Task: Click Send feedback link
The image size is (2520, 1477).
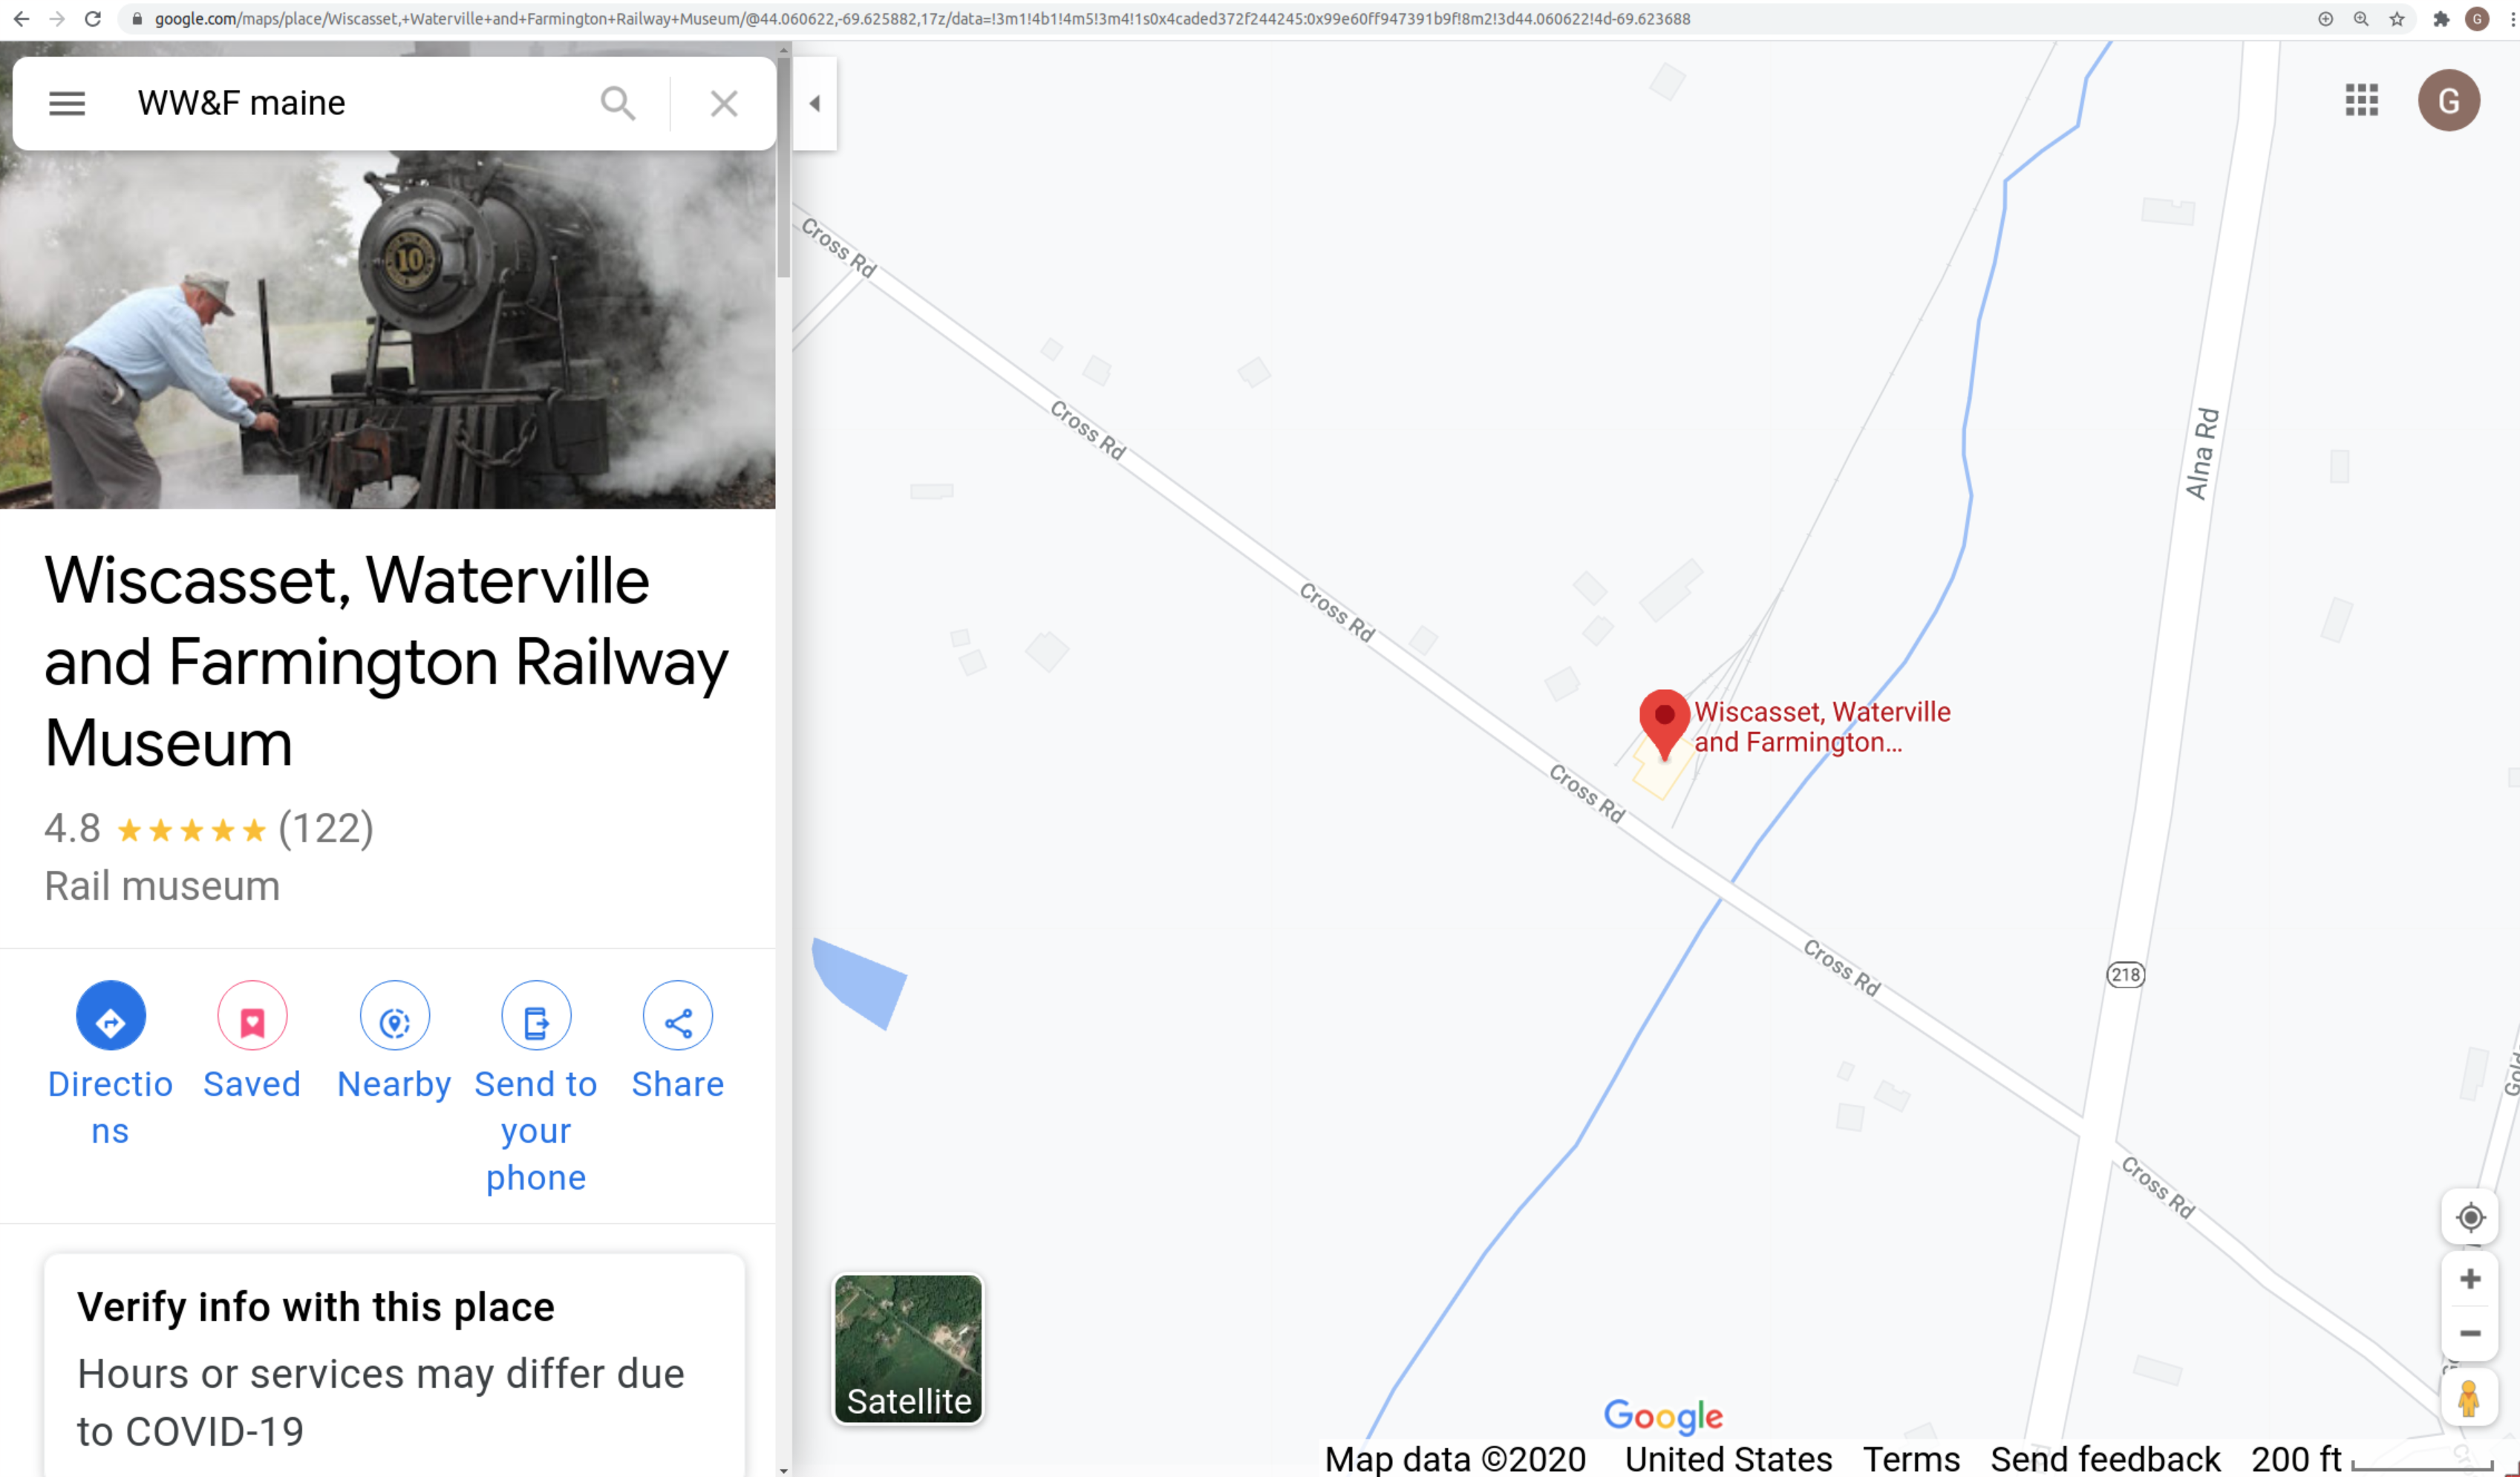Action: pyautogui.click(x=2105, y=1459)
